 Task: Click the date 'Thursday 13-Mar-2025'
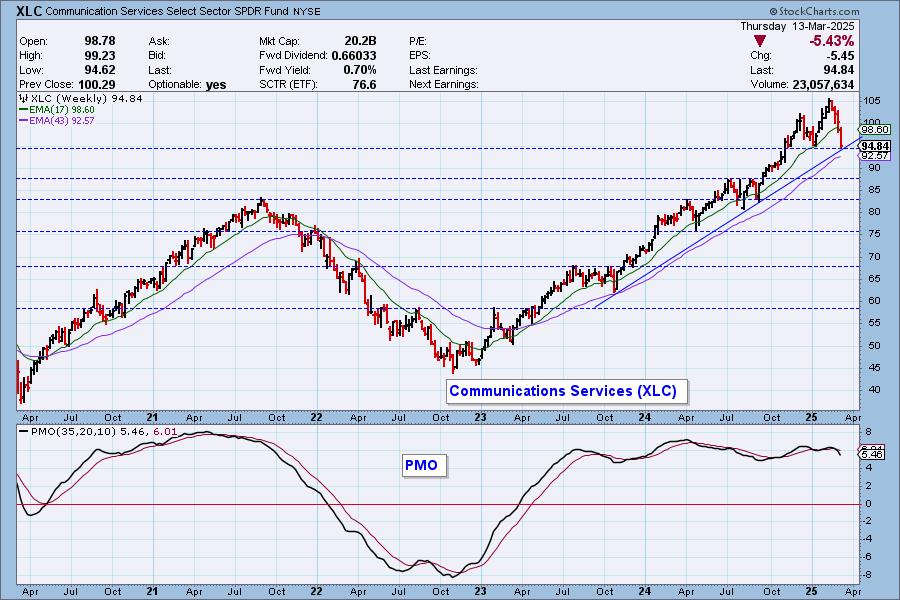797,26
